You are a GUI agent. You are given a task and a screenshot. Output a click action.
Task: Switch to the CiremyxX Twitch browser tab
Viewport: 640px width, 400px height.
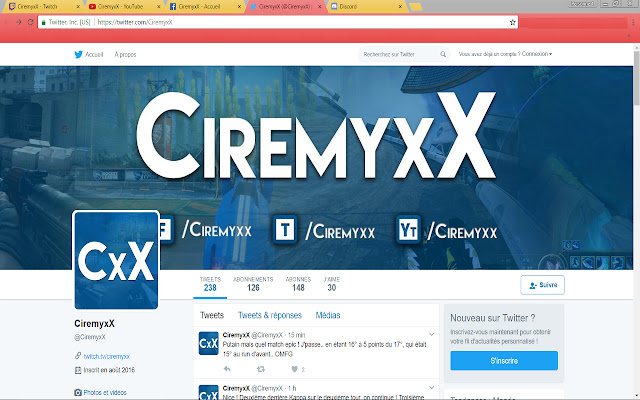coord(43,7)
